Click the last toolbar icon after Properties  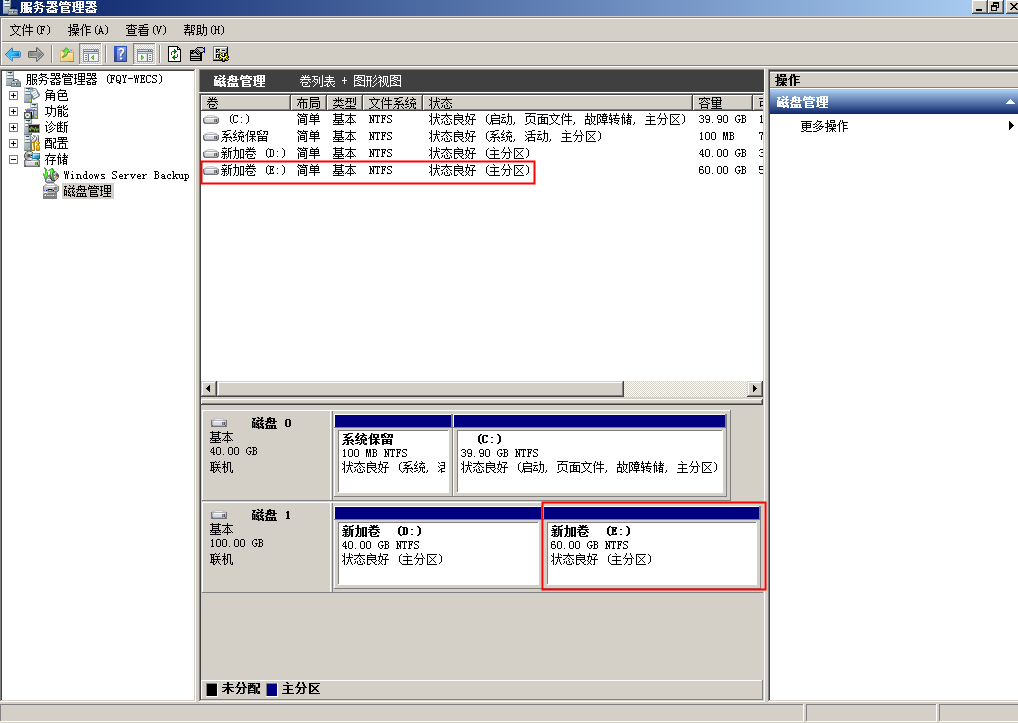tap(221, 54)
